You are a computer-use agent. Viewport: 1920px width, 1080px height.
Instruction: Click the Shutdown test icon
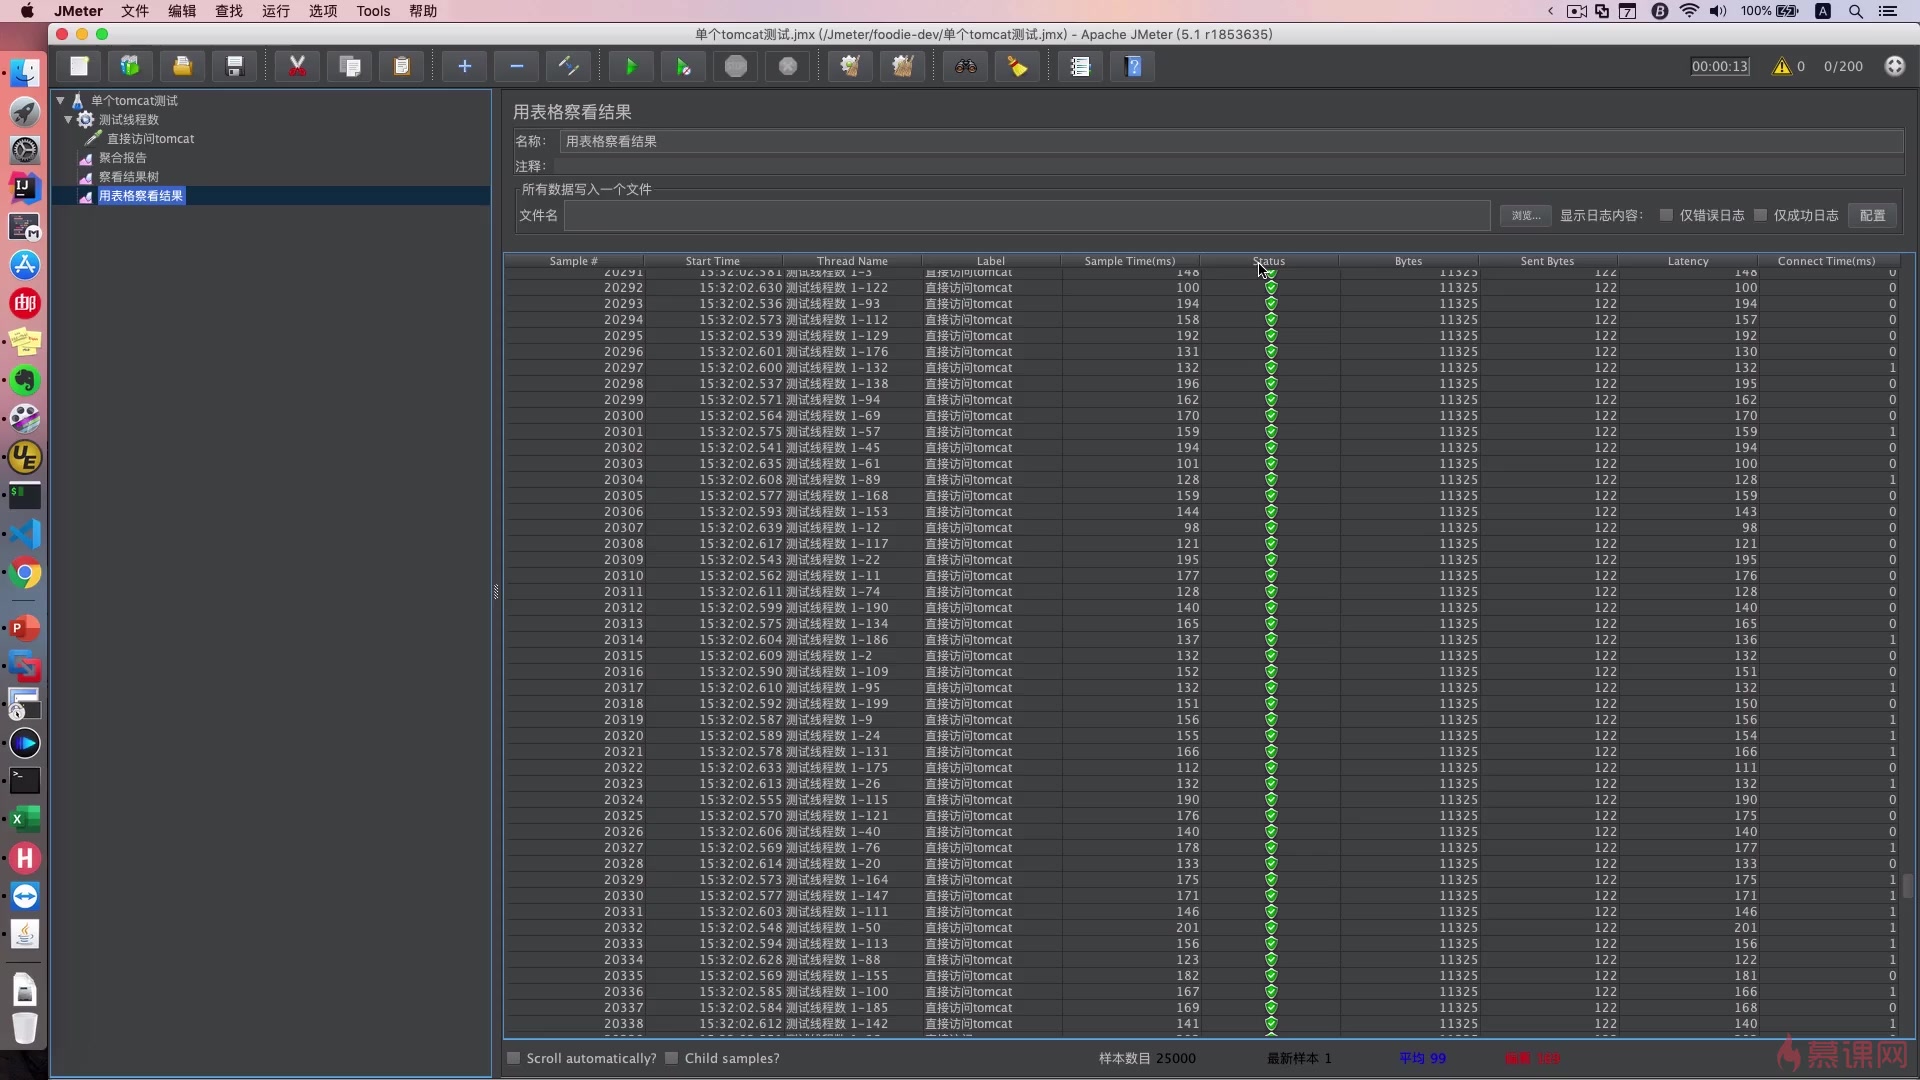tap(788, 66)
